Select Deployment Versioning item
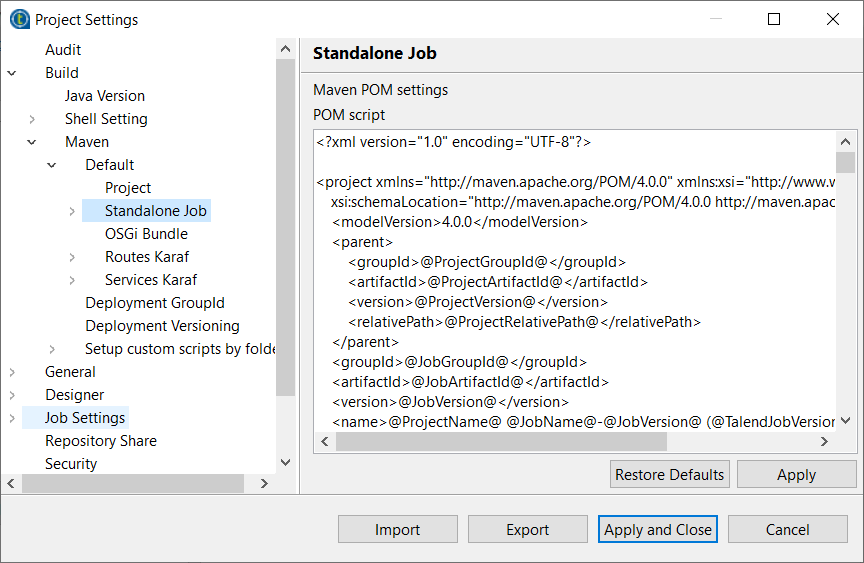Viewport: 864px width, 563px height. 162,326
